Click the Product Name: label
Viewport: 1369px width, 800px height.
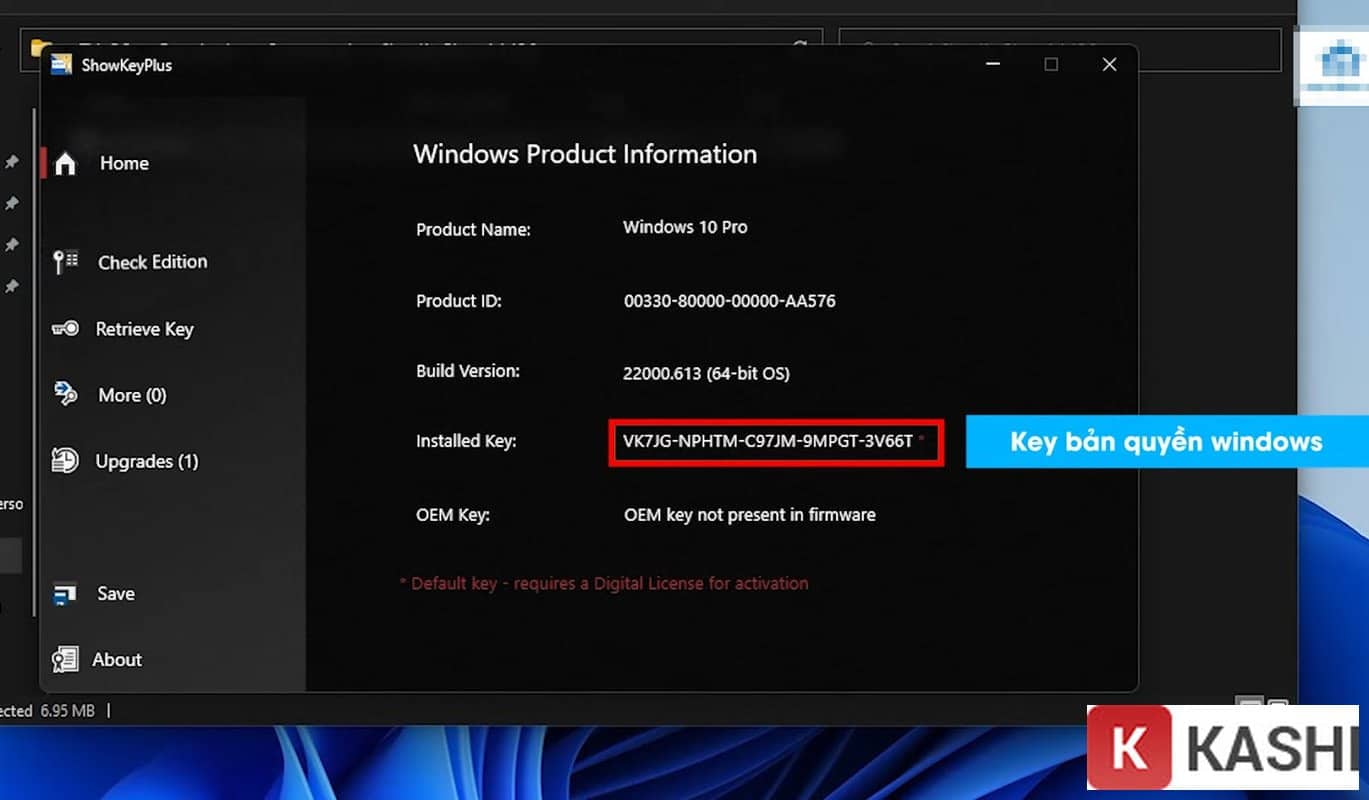pyautogui.click(x=473, y=229)
